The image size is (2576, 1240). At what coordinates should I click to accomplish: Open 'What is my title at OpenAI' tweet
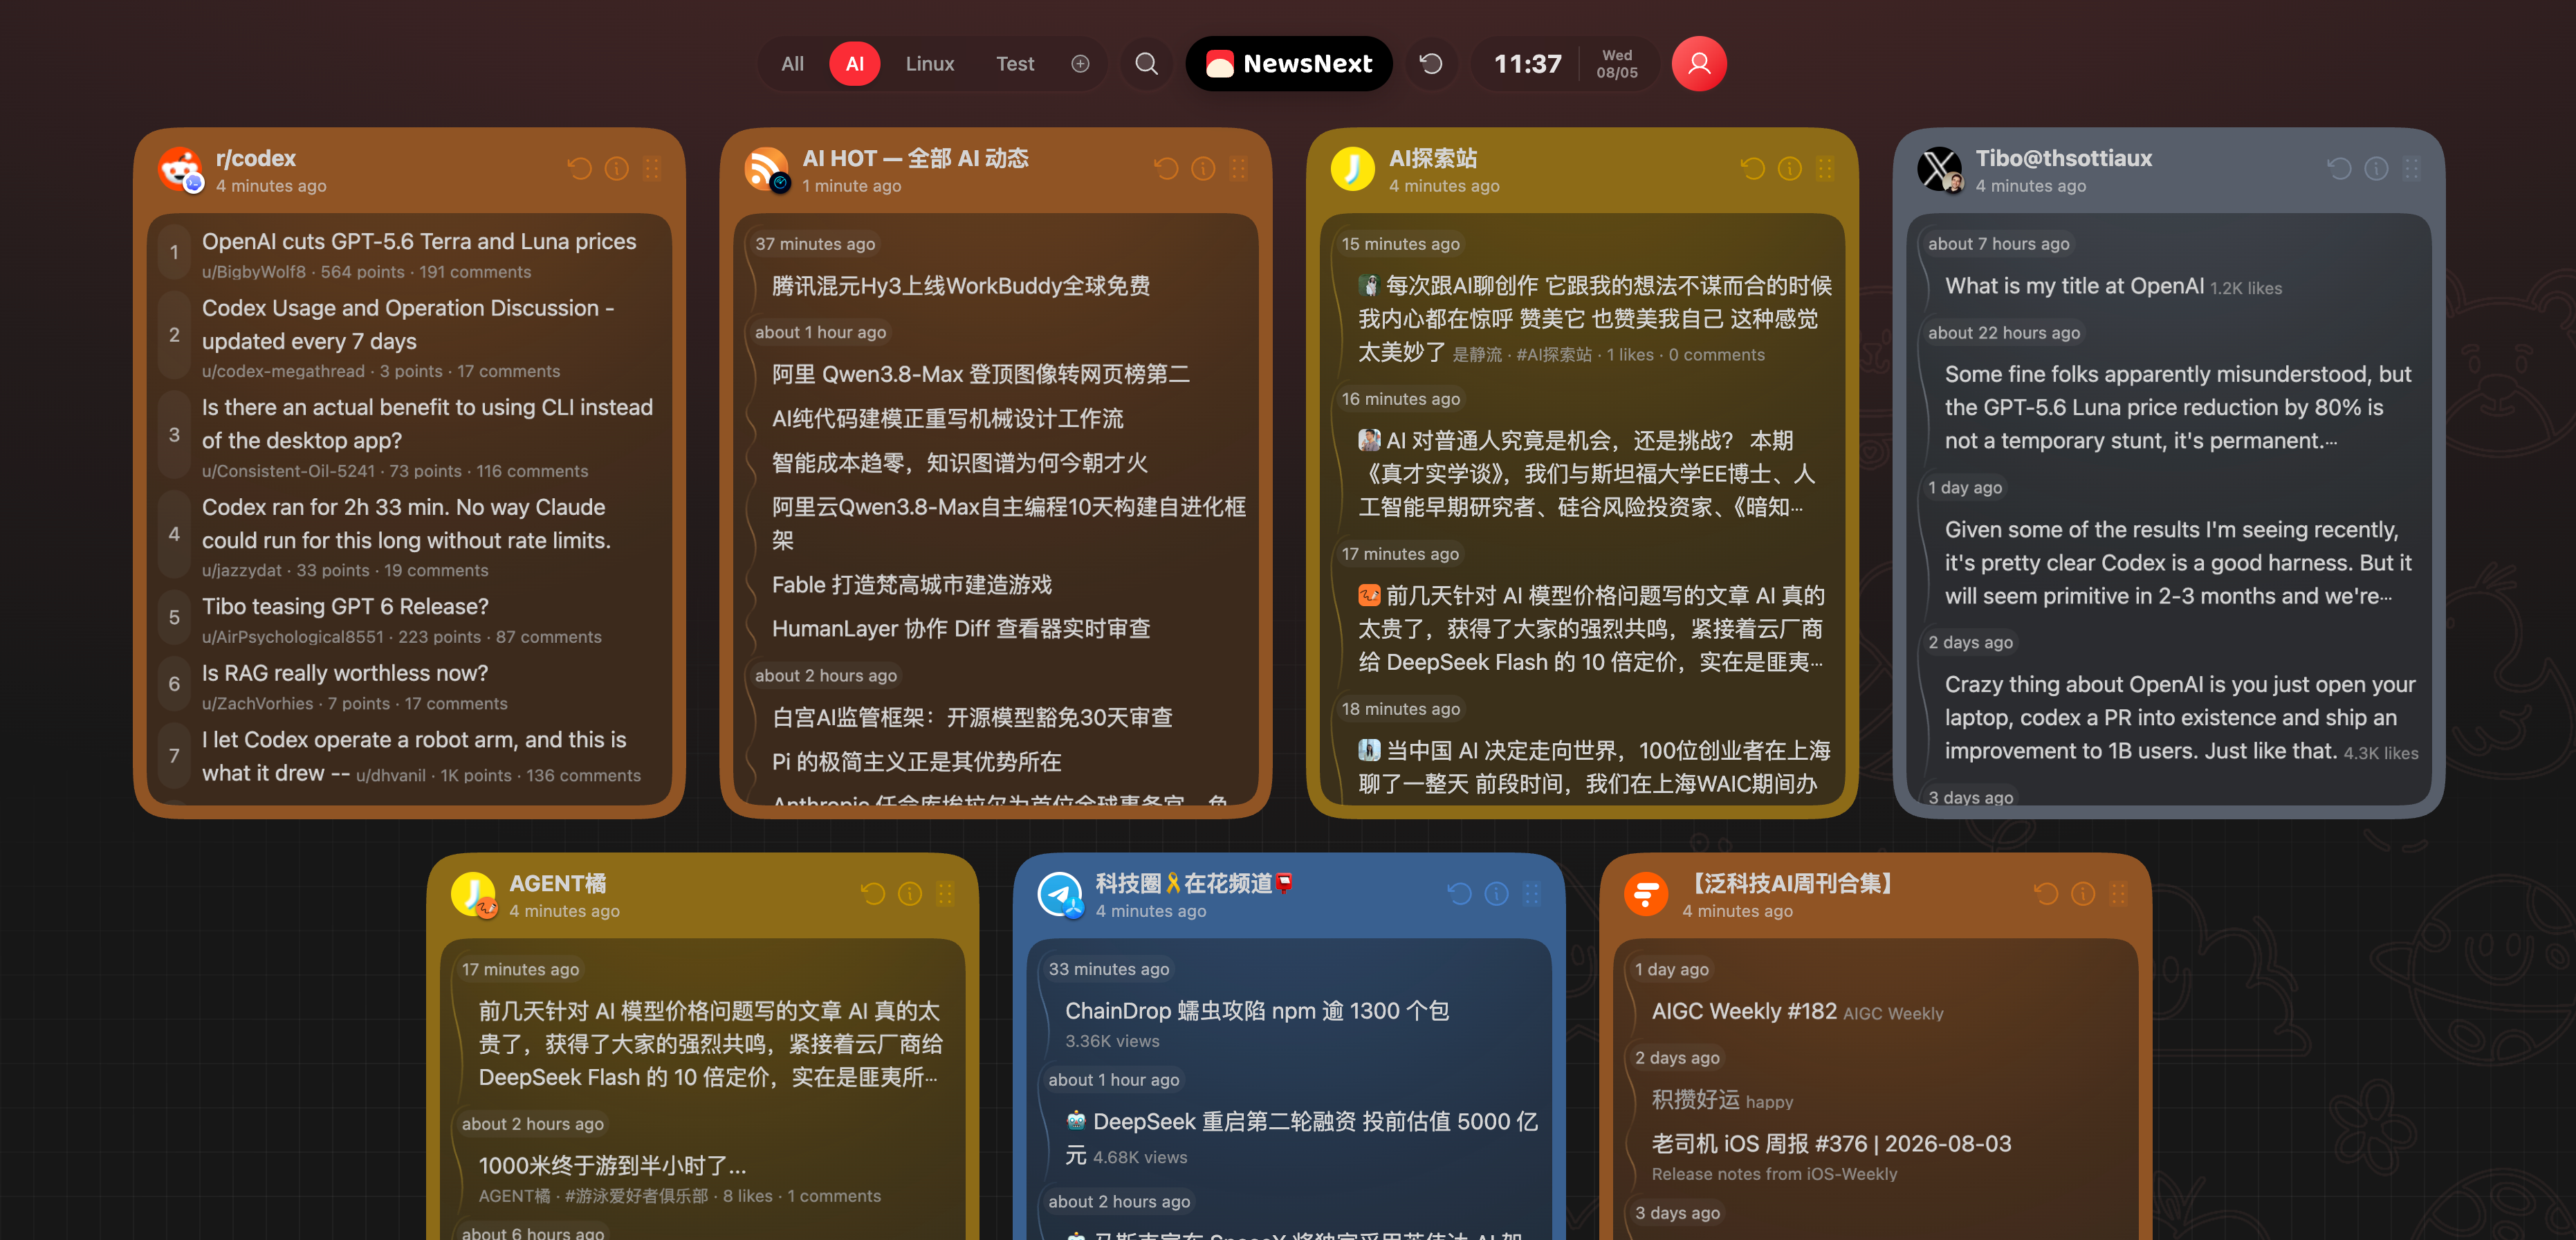(2074, 287)
